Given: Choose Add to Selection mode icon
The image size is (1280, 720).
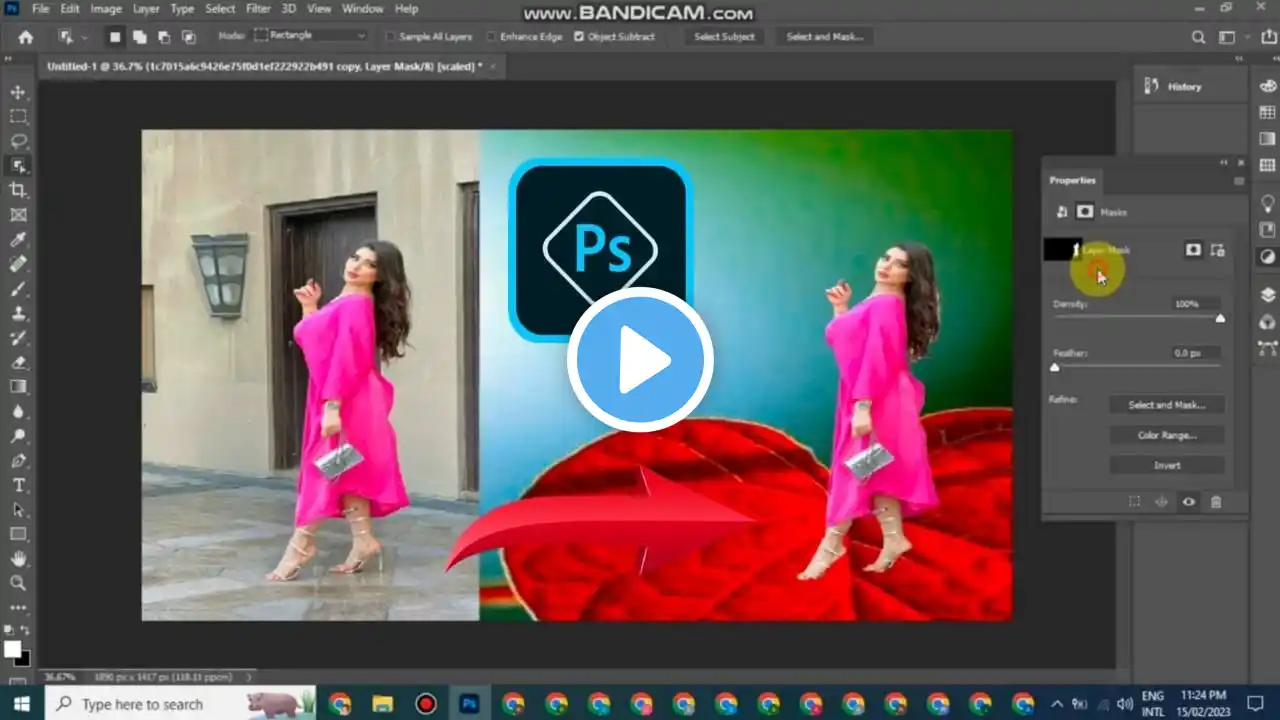Looking at the screenshot, I should click(x=139, y=37).
